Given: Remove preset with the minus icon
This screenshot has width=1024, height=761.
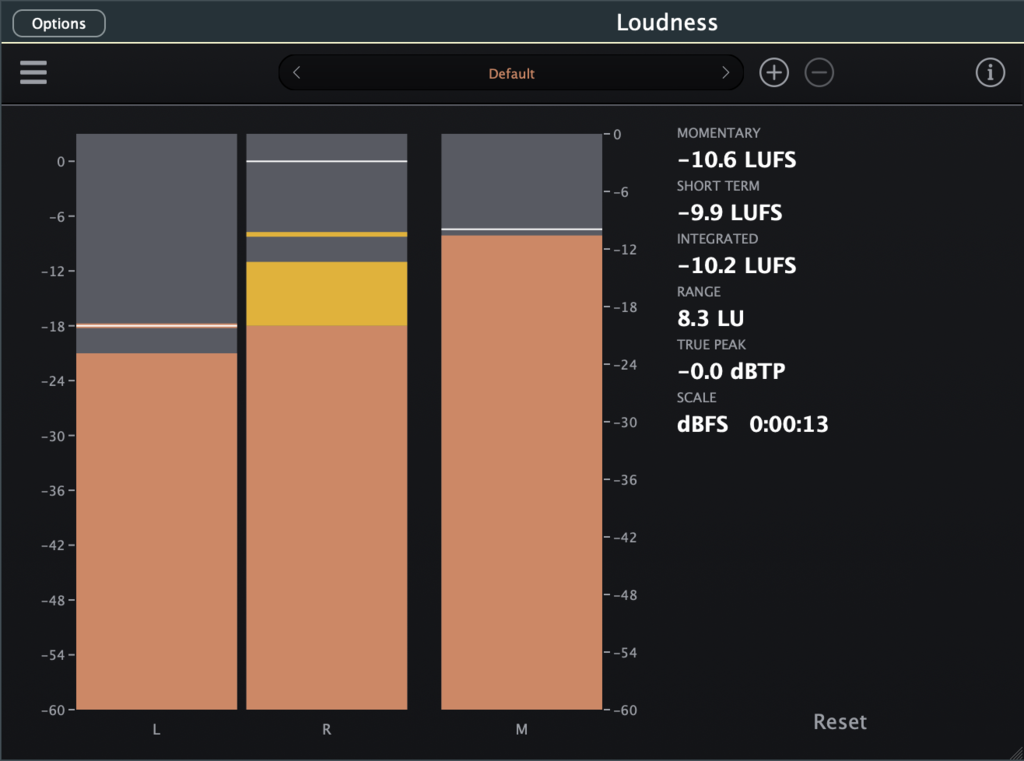Looking at the screenshot, I should click(819, 73).
